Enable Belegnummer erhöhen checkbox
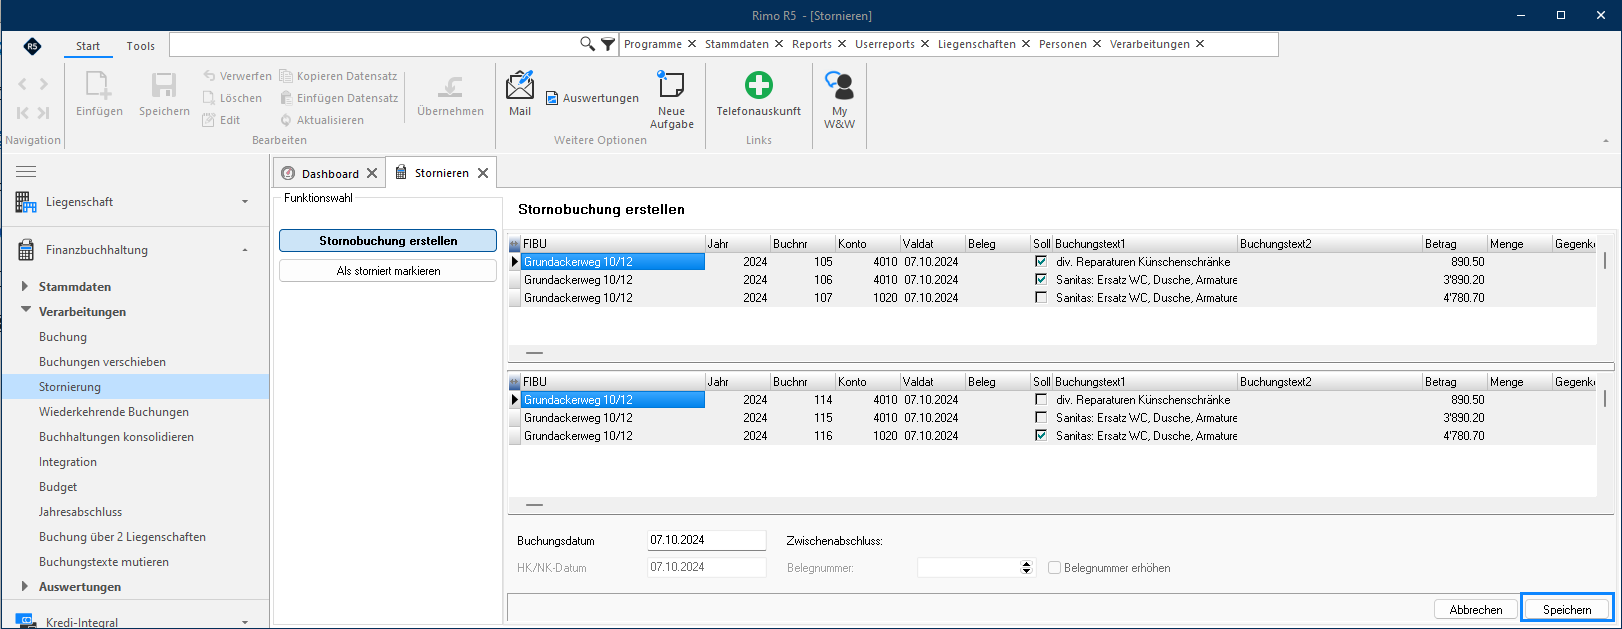 1054,568
